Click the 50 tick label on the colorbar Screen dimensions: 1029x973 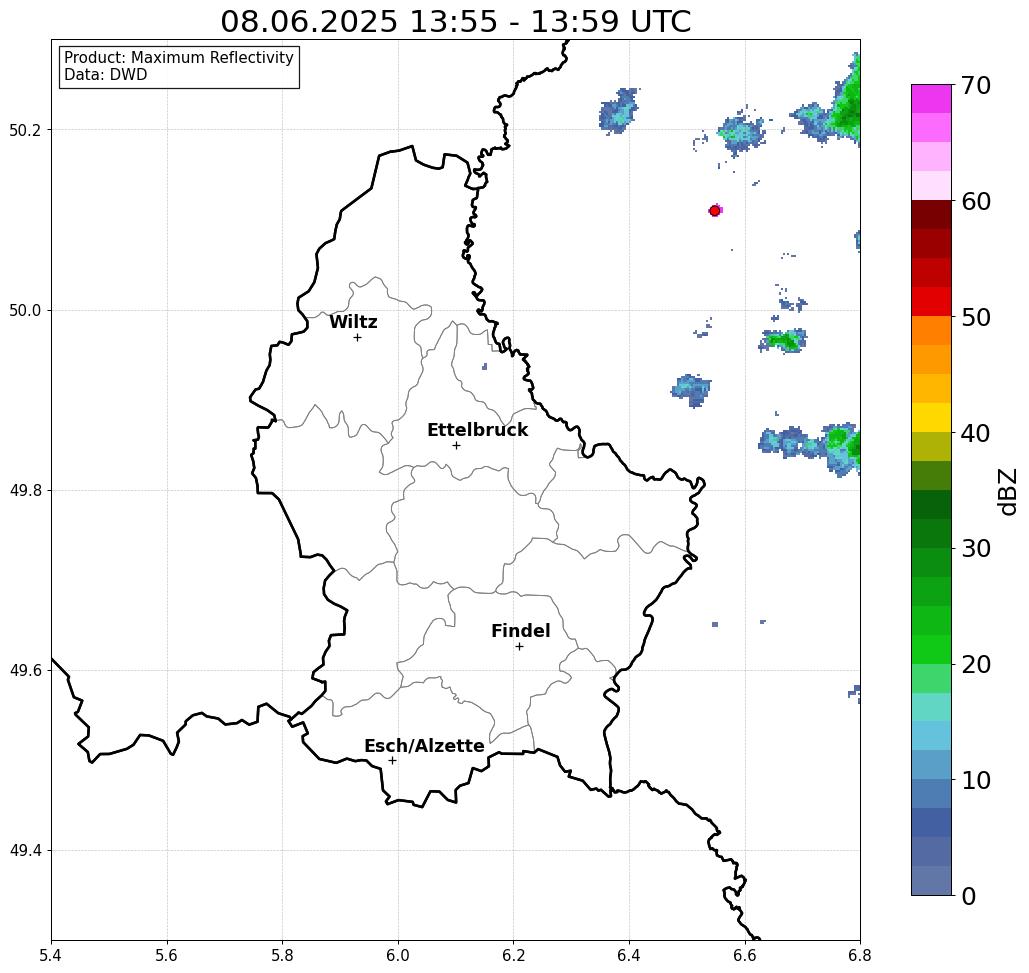(976, 317)
